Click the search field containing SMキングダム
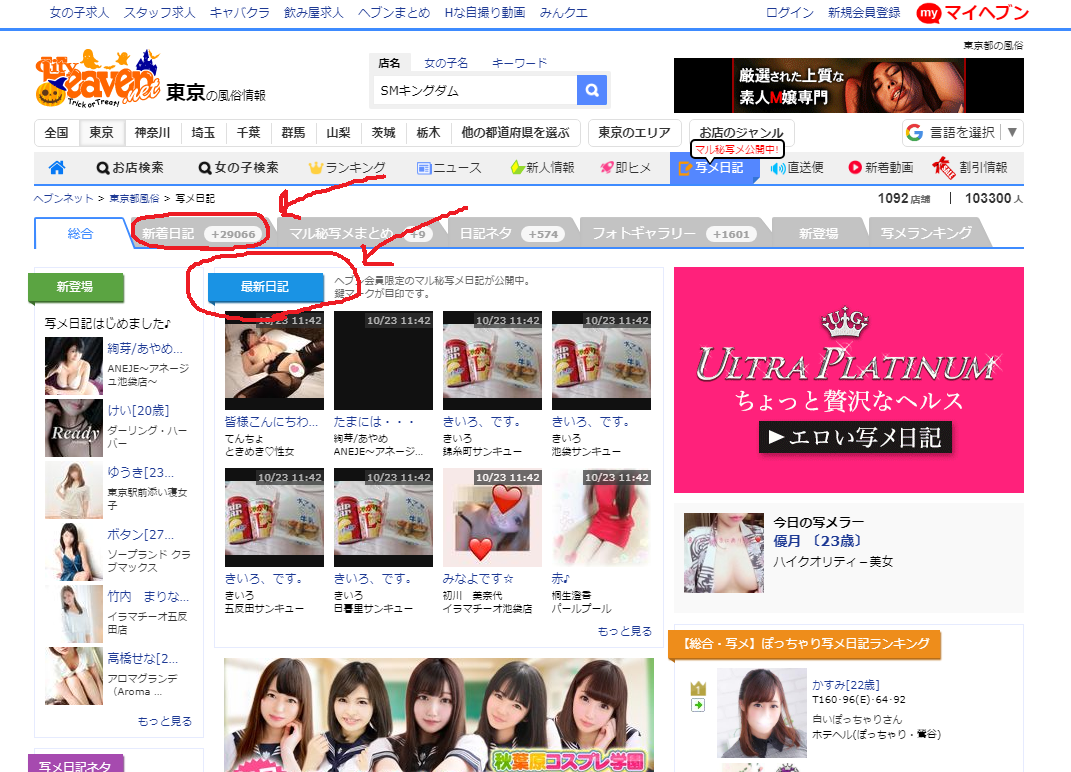 coord(474,91)
